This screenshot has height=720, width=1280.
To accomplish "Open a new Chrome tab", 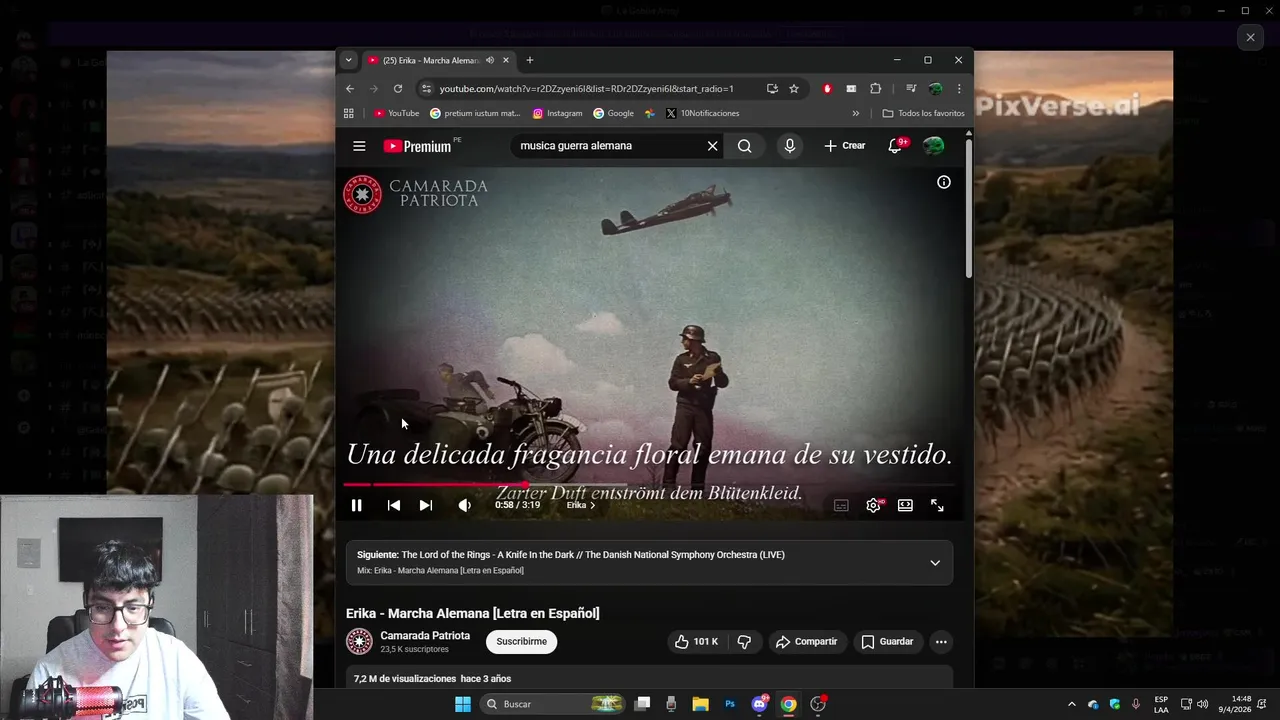I will click(x=530, y=60).
